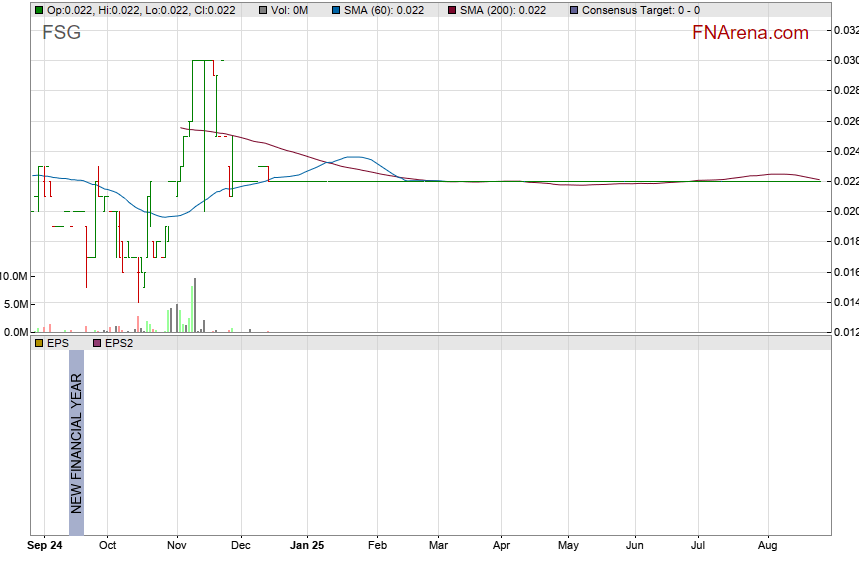Viewport: 859px width, 566px height.
Task: Click the Sep 24 date axis label
Action: [x=44, y=546]
